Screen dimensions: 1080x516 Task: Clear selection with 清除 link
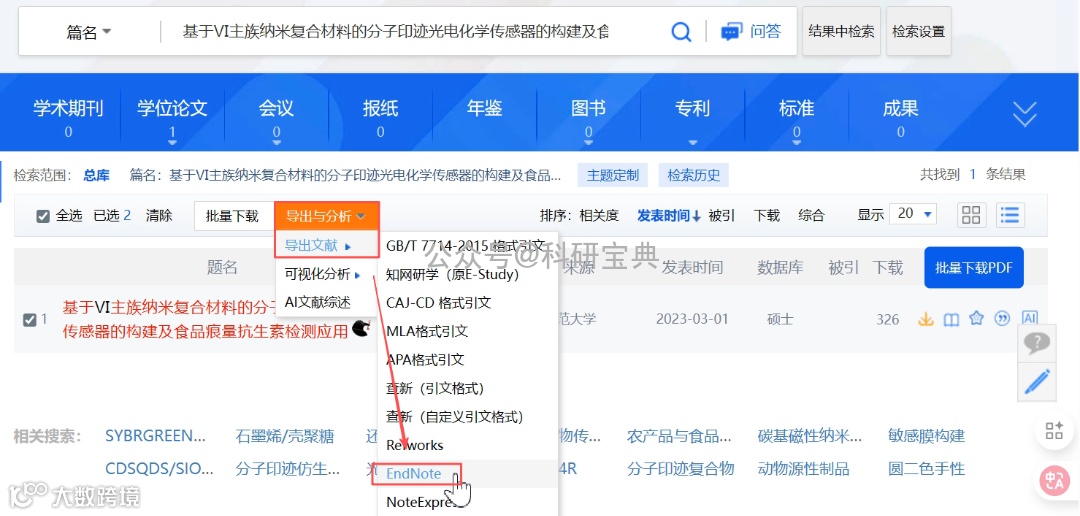(159, 216)
